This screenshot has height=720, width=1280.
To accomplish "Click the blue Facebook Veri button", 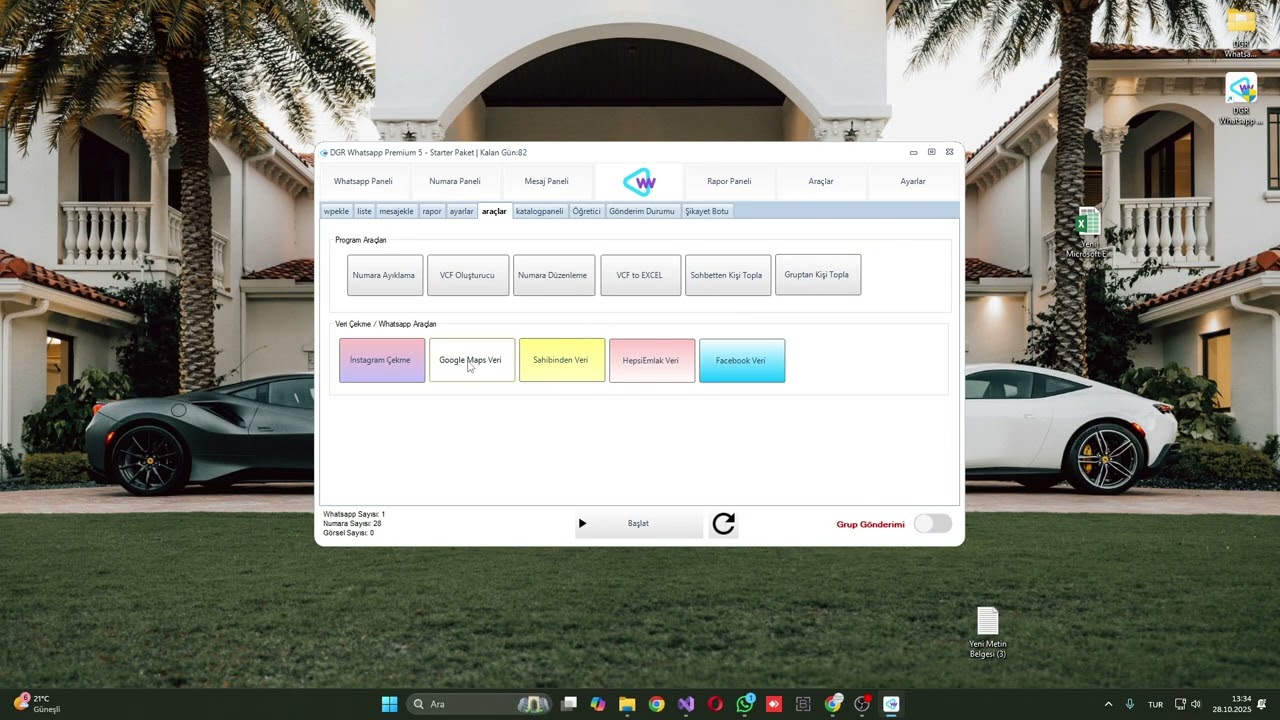I will 741,360.
